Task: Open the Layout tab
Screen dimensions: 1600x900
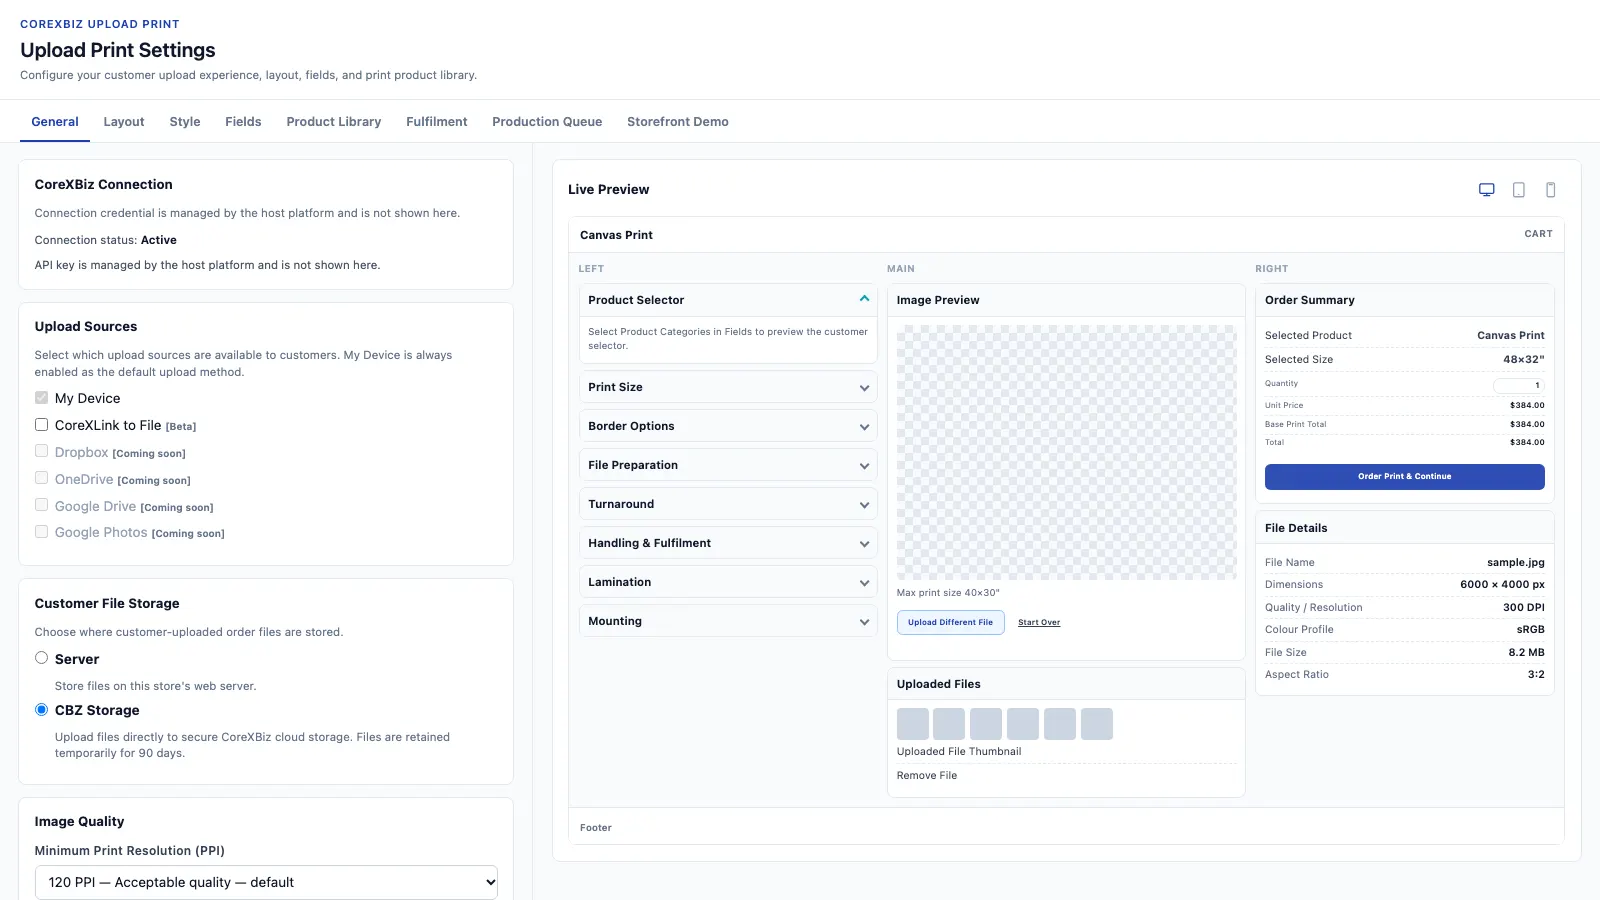Action: click(124, 122)
